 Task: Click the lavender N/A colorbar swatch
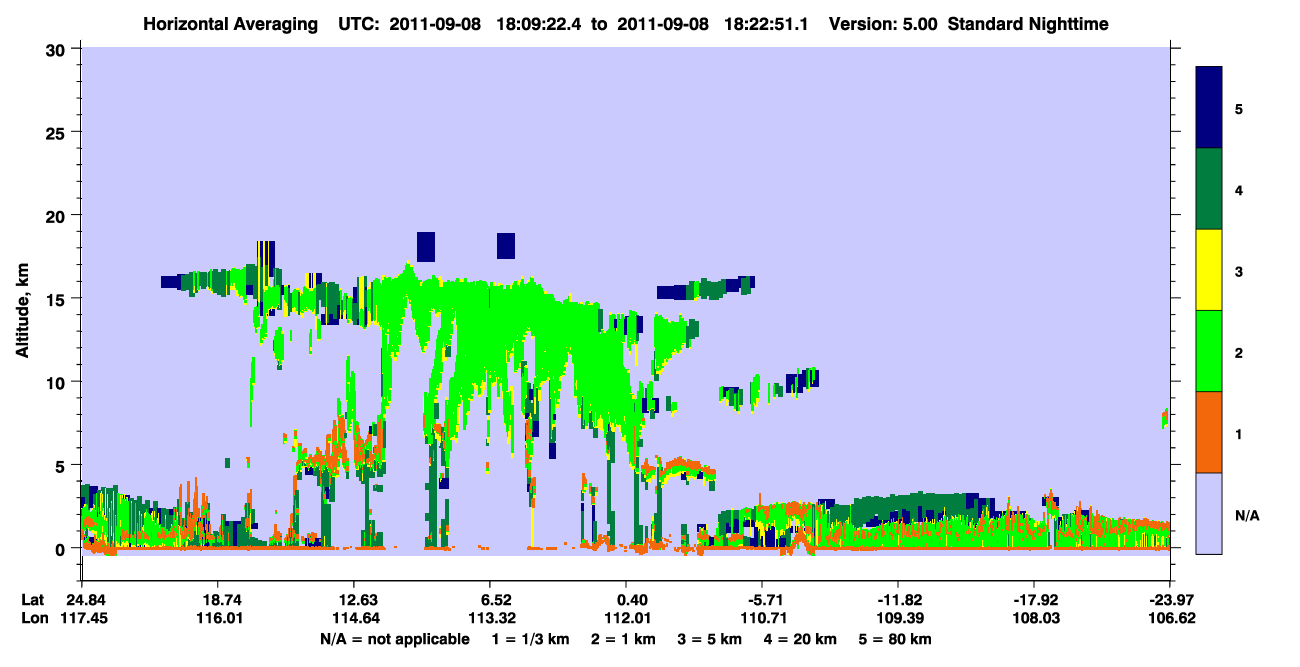click(x=1209, y=512)
